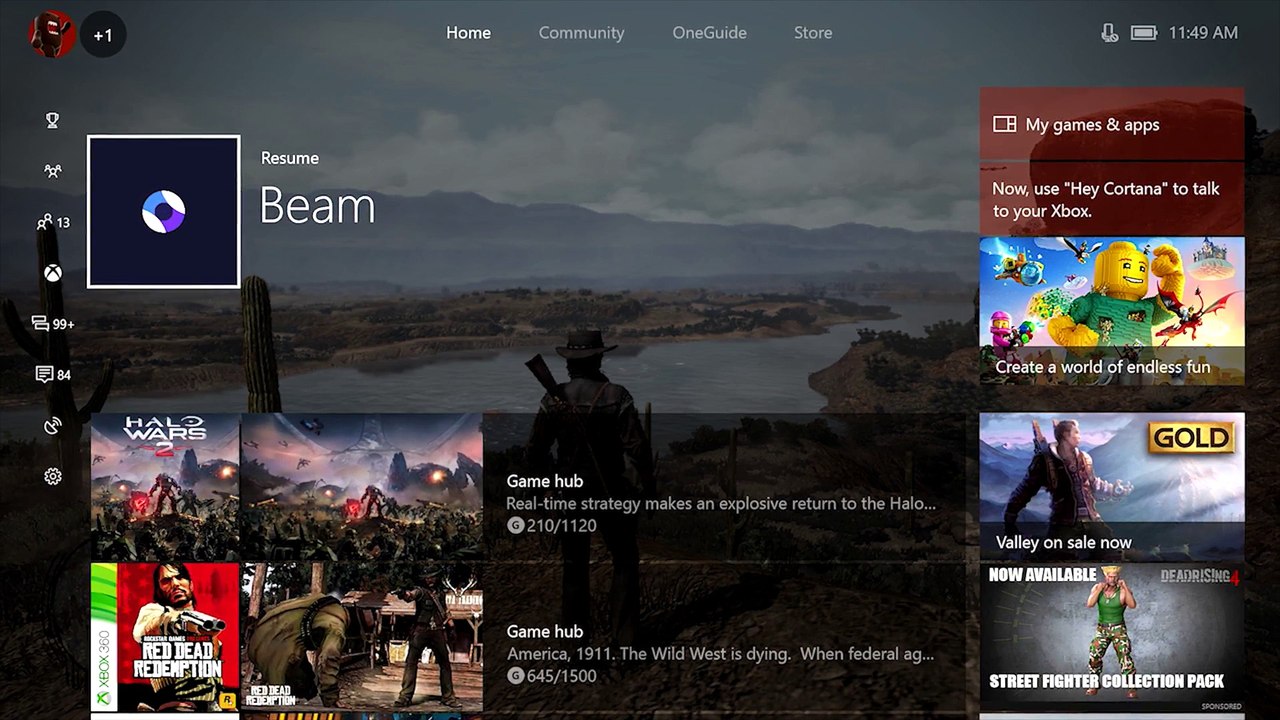Image resolution: width=1280 pixels, height=720 pixels.
Task: Click the Sponsored label
Action: 1221,706
